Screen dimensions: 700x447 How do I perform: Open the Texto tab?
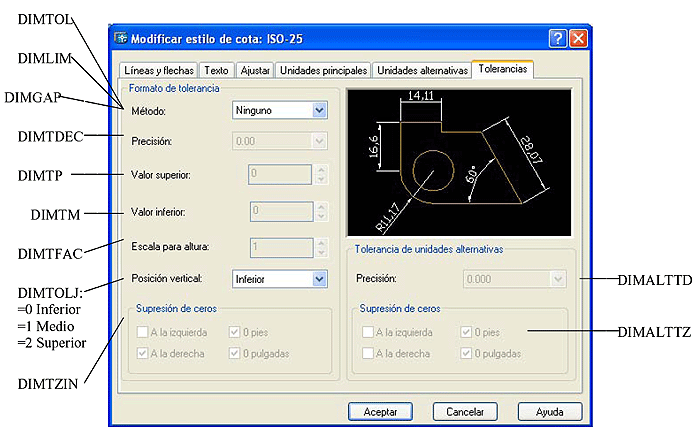click(x=217, y=70)
